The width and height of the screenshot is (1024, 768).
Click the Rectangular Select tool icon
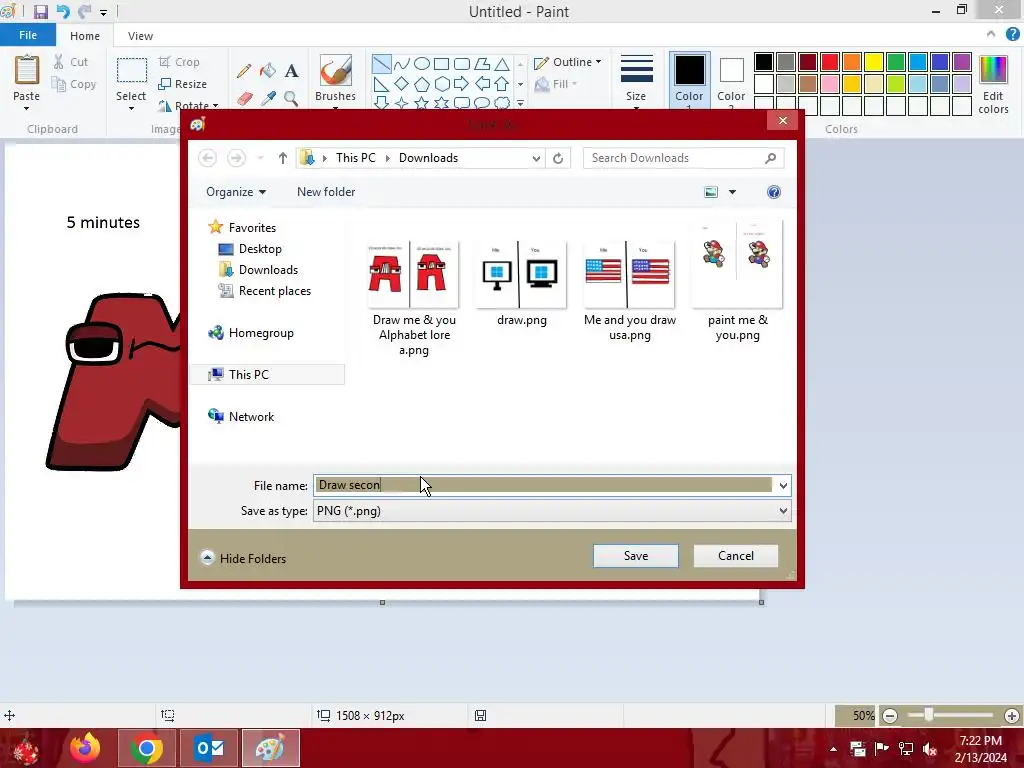(131, 71)
